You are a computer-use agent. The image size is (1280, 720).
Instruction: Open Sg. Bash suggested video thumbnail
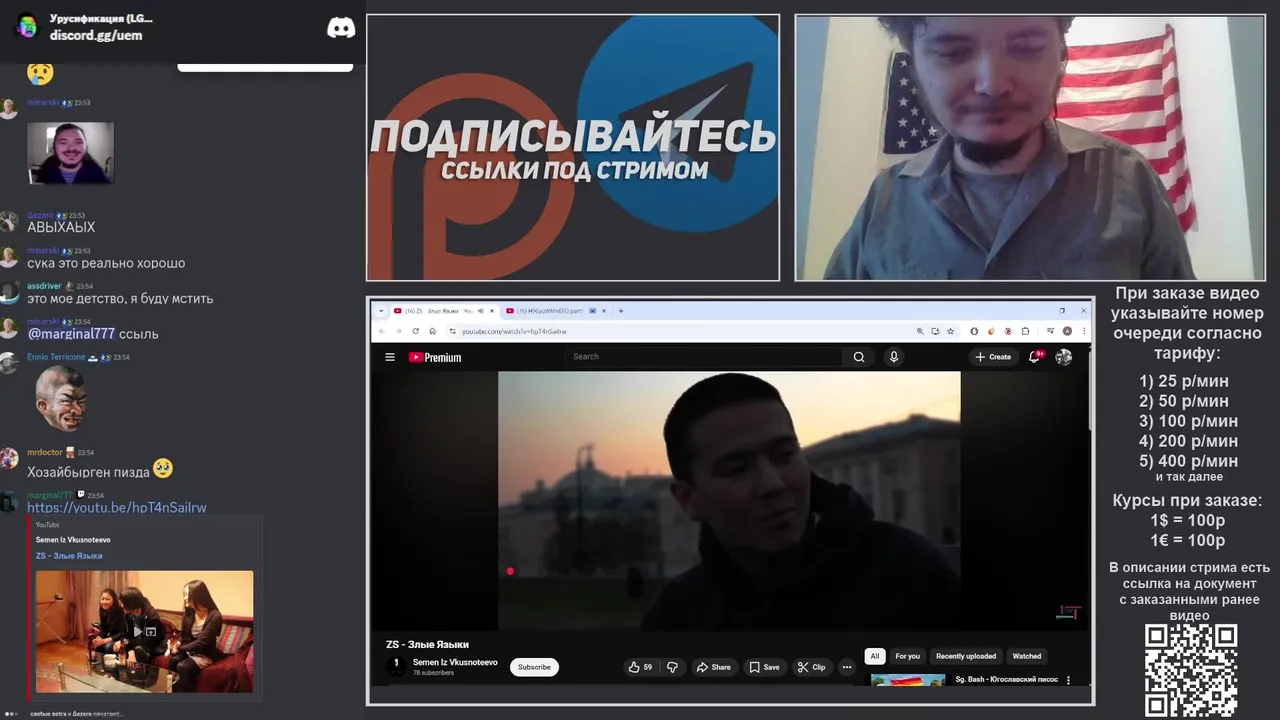pyautogui.click(x=908, y=680)
